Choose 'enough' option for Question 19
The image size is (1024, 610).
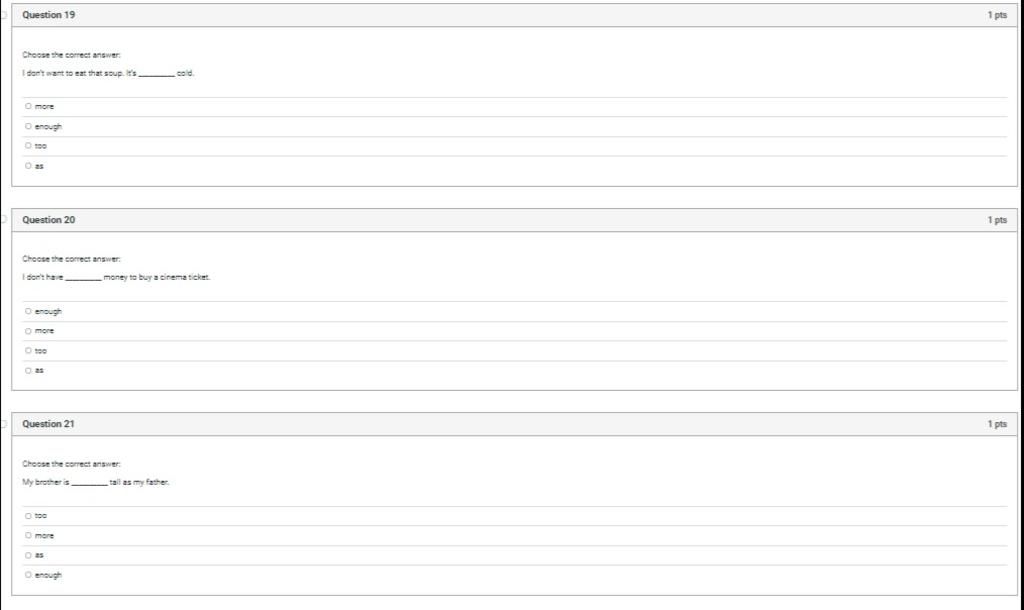(28, 126)
